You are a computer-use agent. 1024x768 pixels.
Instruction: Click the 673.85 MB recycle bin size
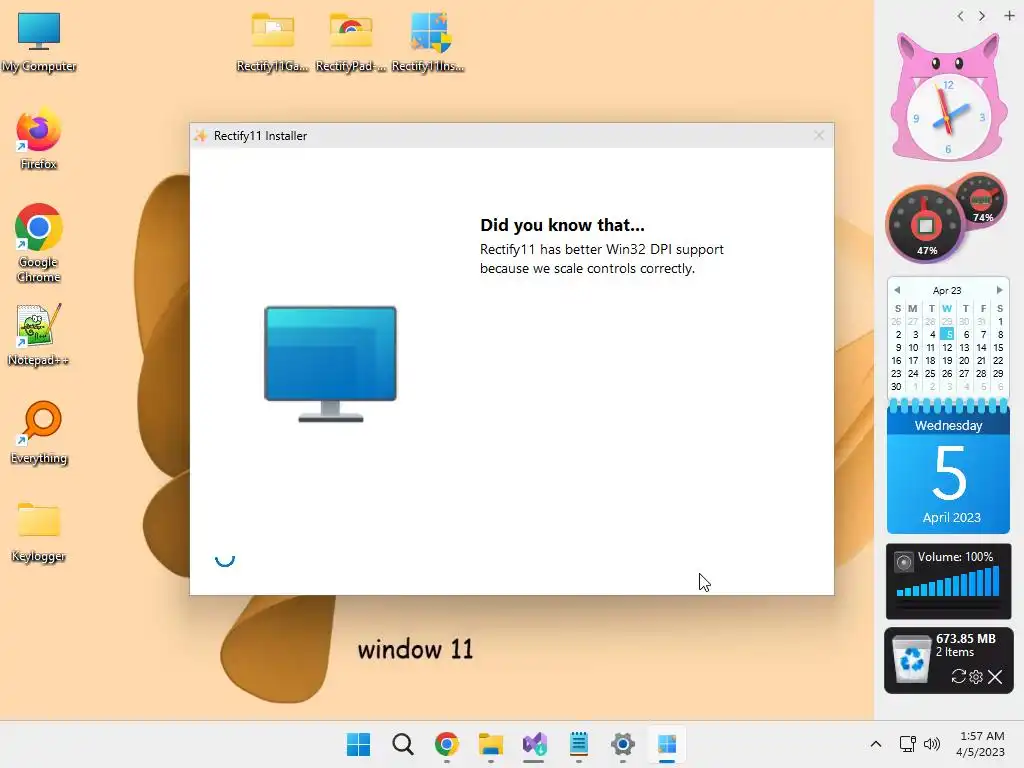click(x=965, y=639)
